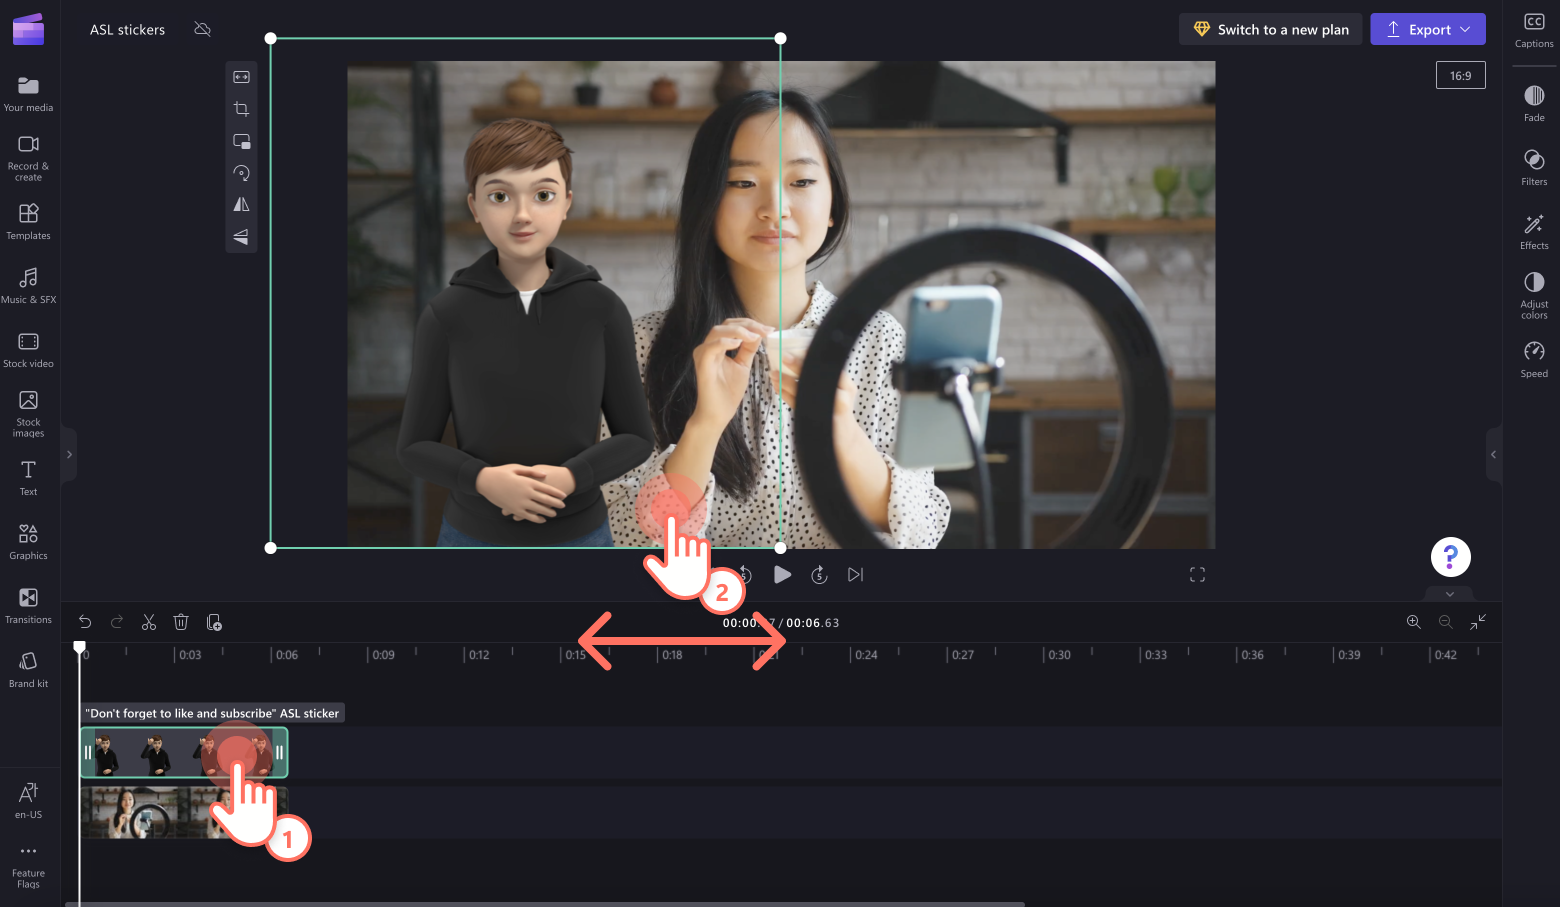Select the Text tool
Viewport: 1560px width, 907px height.
click(28, 478)
